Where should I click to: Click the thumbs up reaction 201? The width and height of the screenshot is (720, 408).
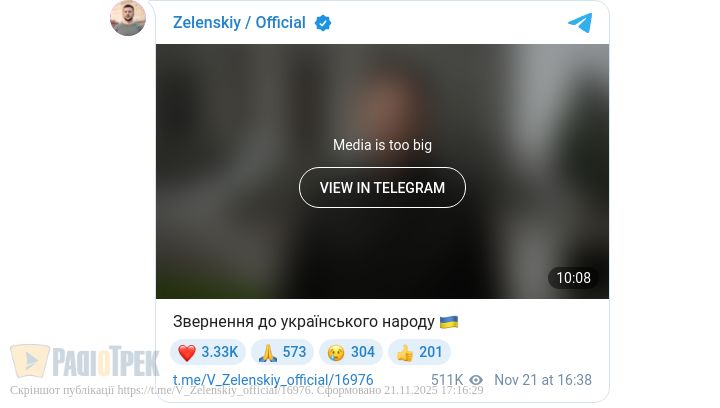click(419, 352)
